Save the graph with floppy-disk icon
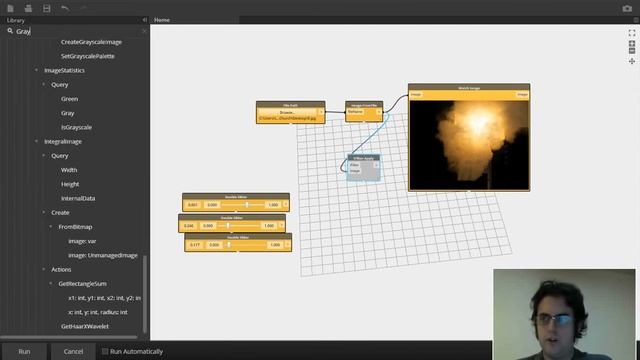Screen dimensions: 640x360 click(x=47, y=8)
